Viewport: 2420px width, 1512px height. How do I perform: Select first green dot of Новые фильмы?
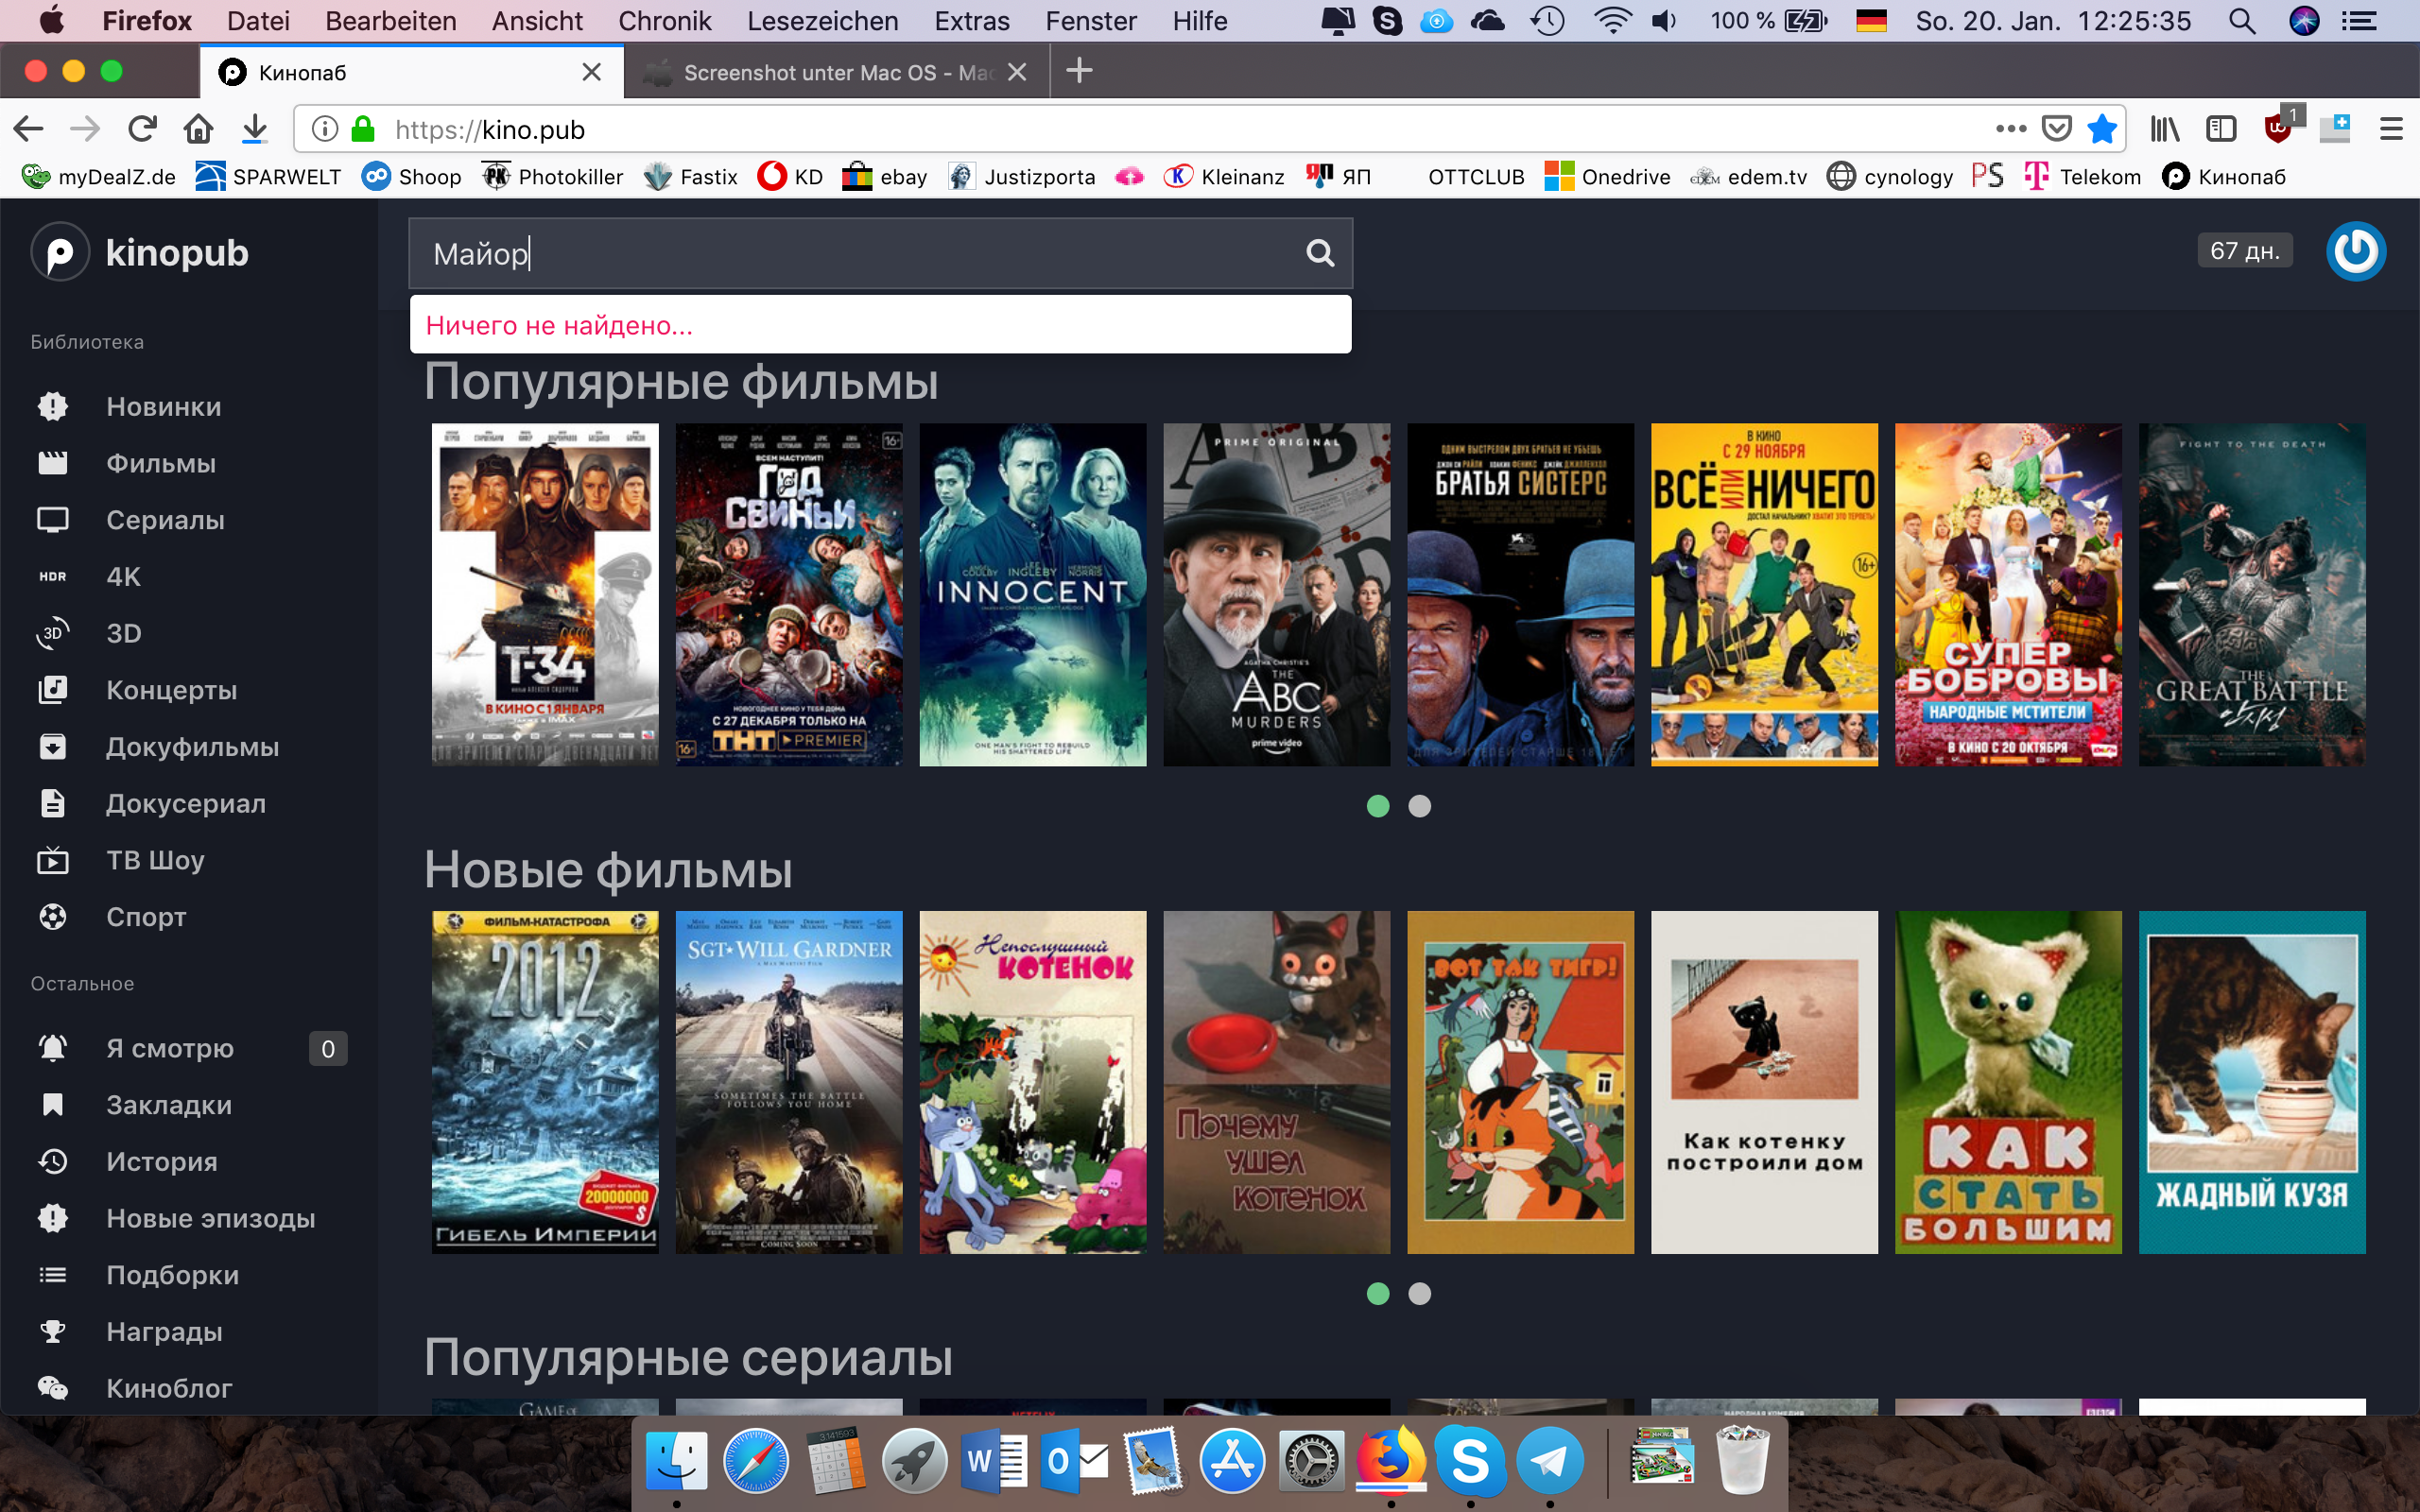point(1378,1294)
